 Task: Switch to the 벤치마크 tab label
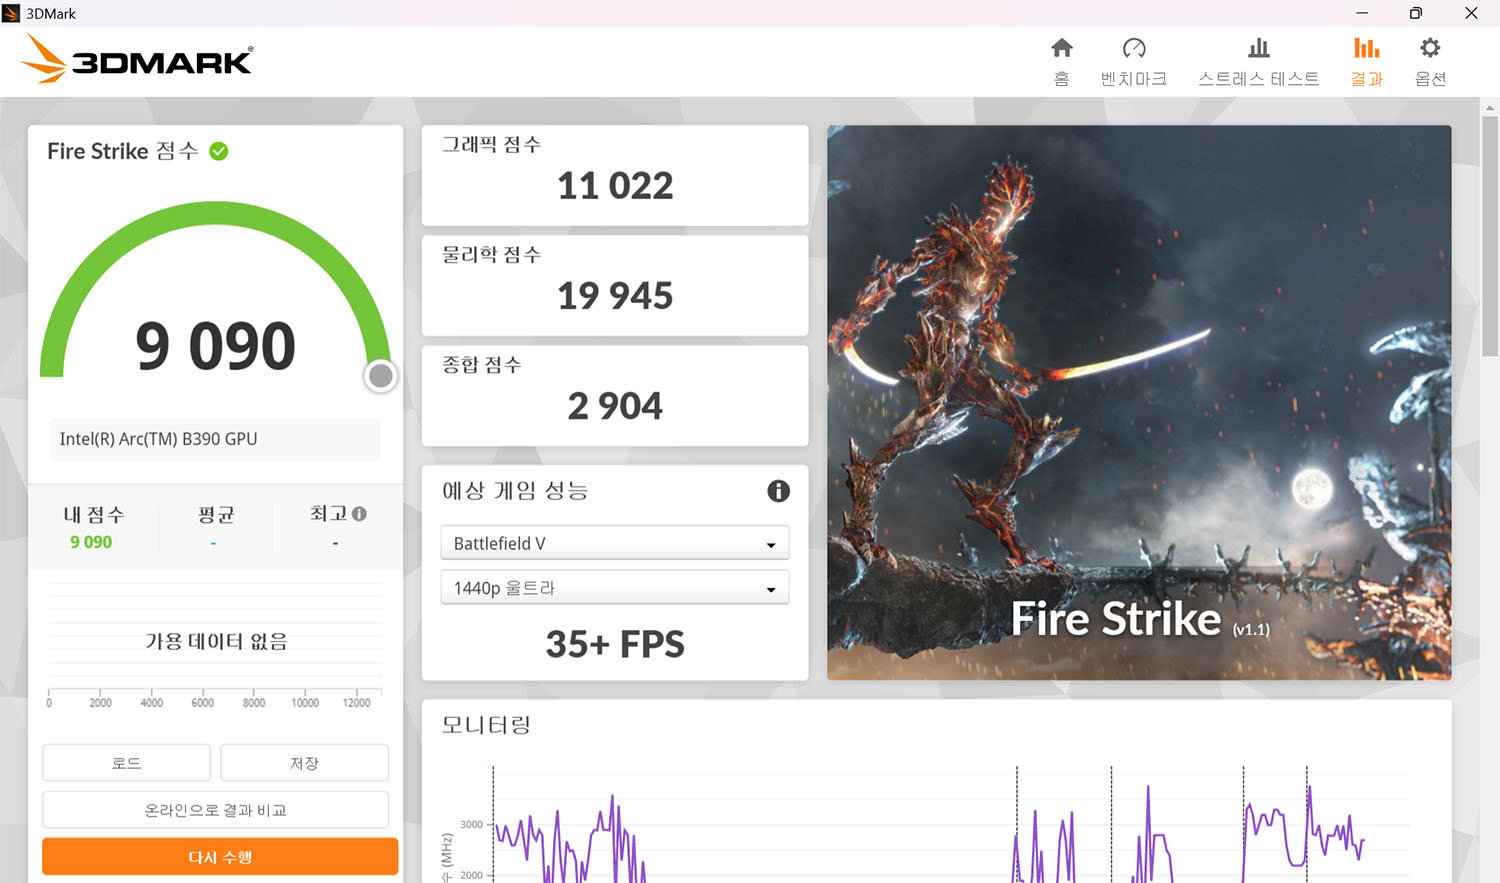[x=1134, y=79]
